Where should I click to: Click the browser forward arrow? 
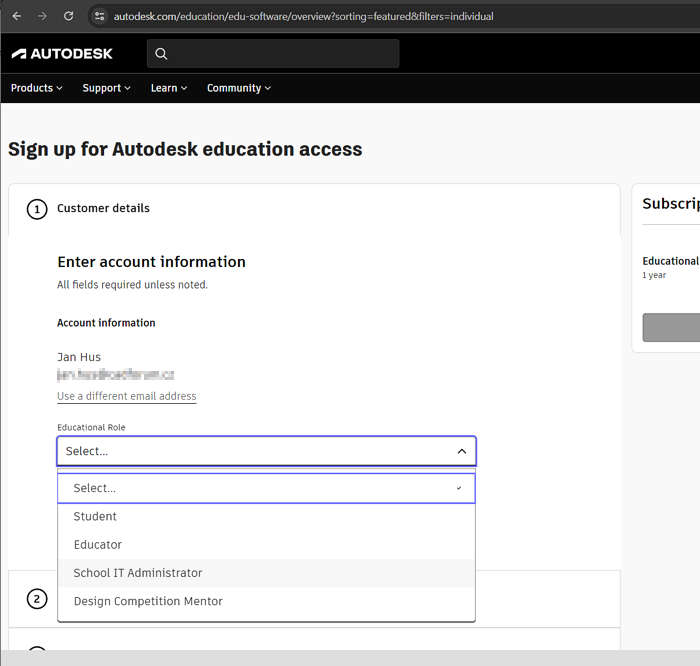tap(42, 16)
